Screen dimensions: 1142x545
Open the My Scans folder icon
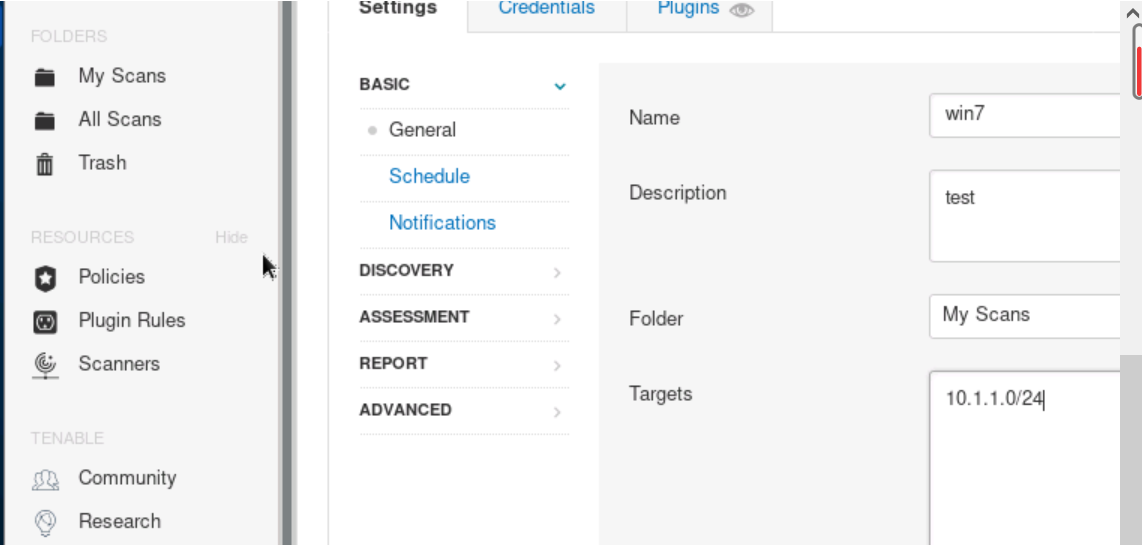(x=45, y=77)
